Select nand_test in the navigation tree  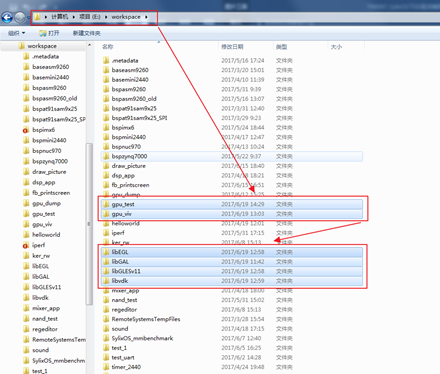(45, 319)
